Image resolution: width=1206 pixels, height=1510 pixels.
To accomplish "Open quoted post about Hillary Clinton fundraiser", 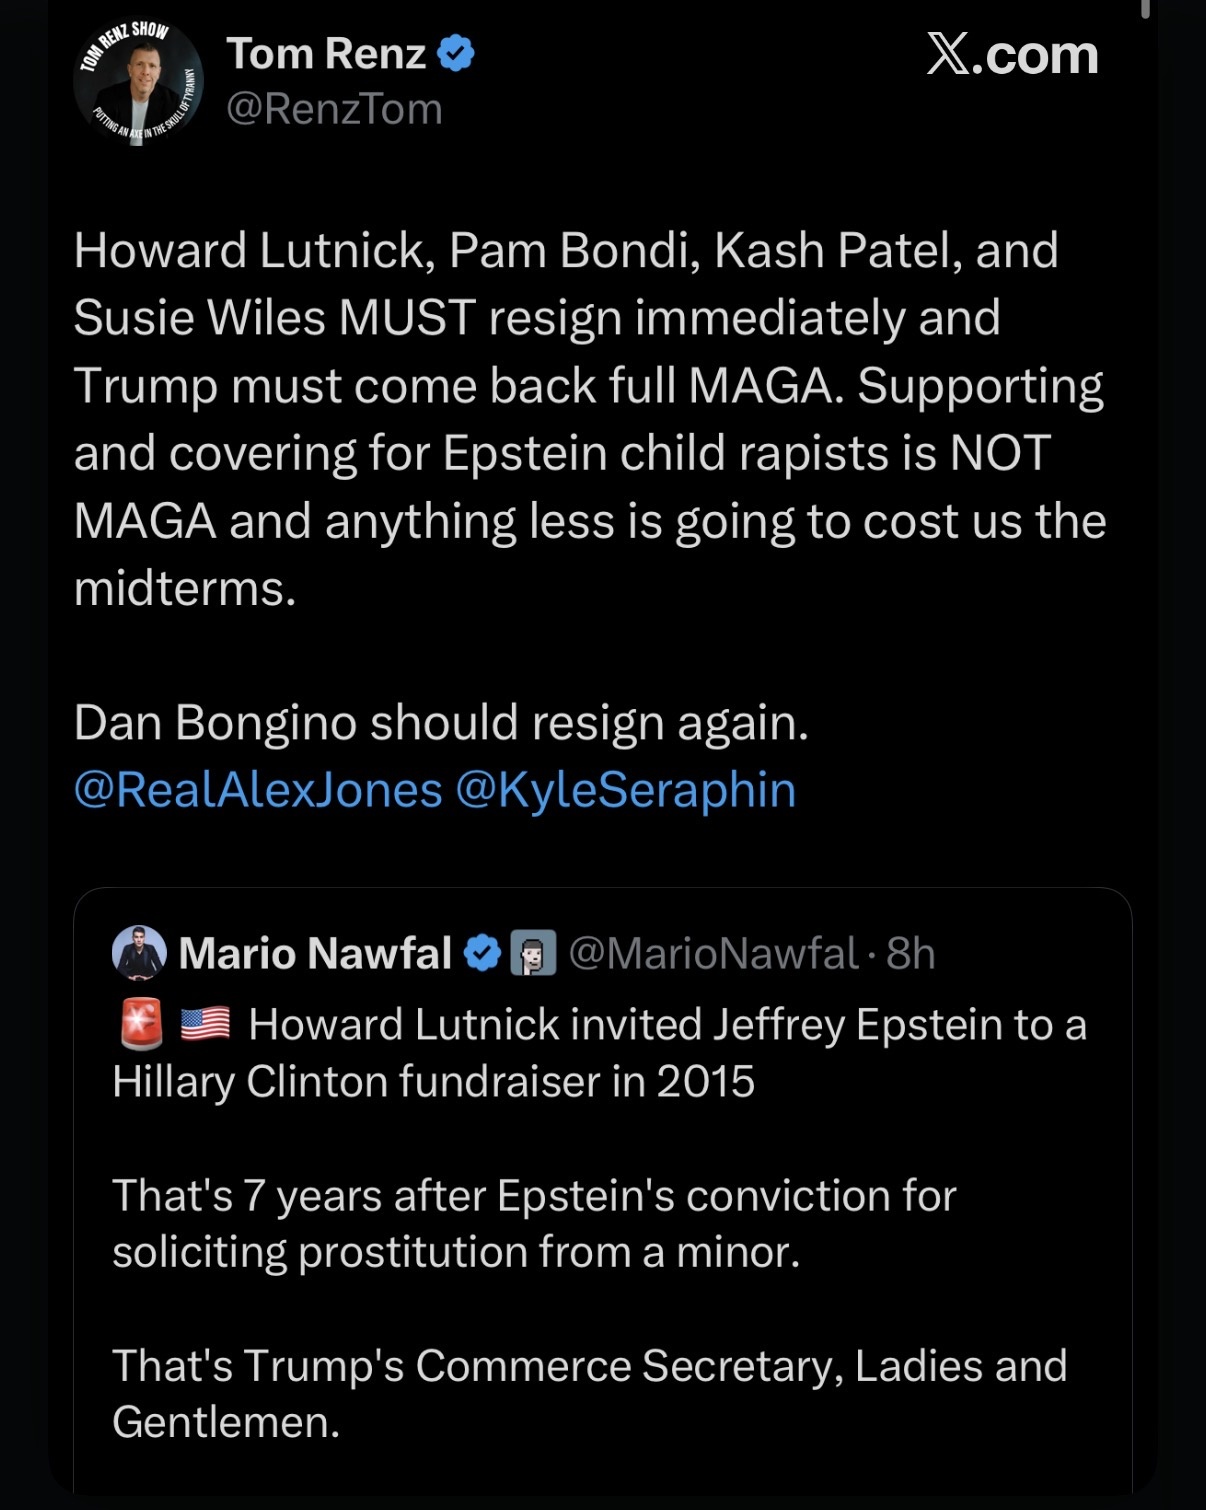I will coord(600,1053).
